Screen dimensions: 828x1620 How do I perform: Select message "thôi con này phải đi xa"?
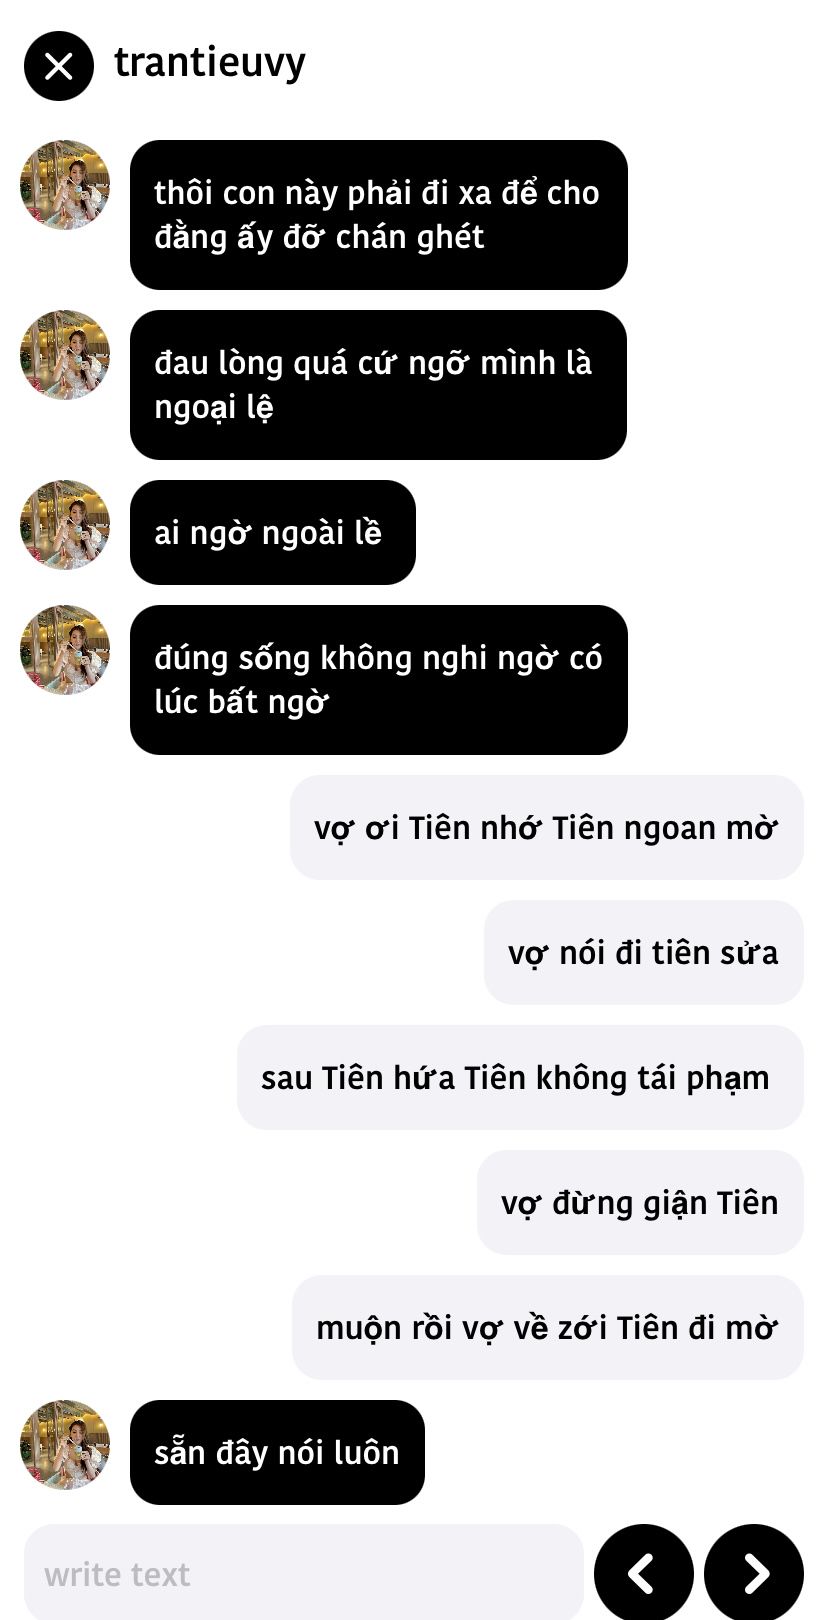click(x=379, y=215)
